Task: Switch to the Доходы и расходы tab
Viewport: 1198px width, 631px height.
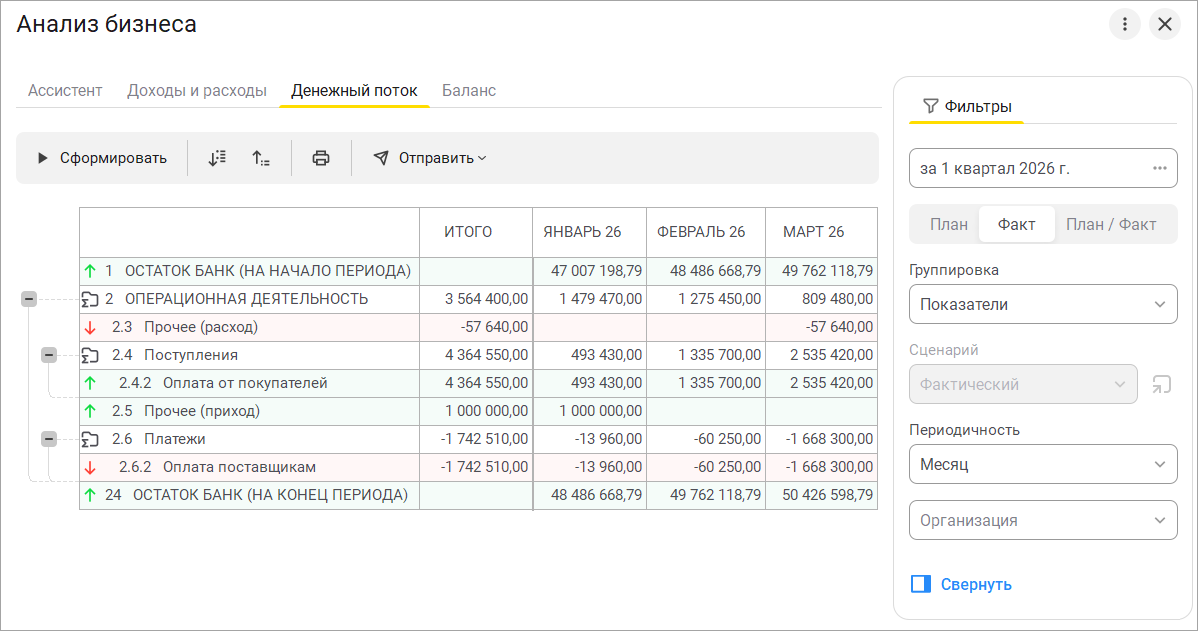Action: [x=196, y=90]
